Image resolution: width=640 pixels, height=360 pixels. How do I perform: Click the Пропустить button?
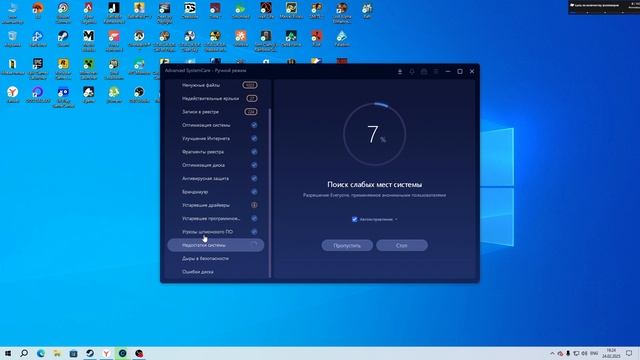pos(347,245)
